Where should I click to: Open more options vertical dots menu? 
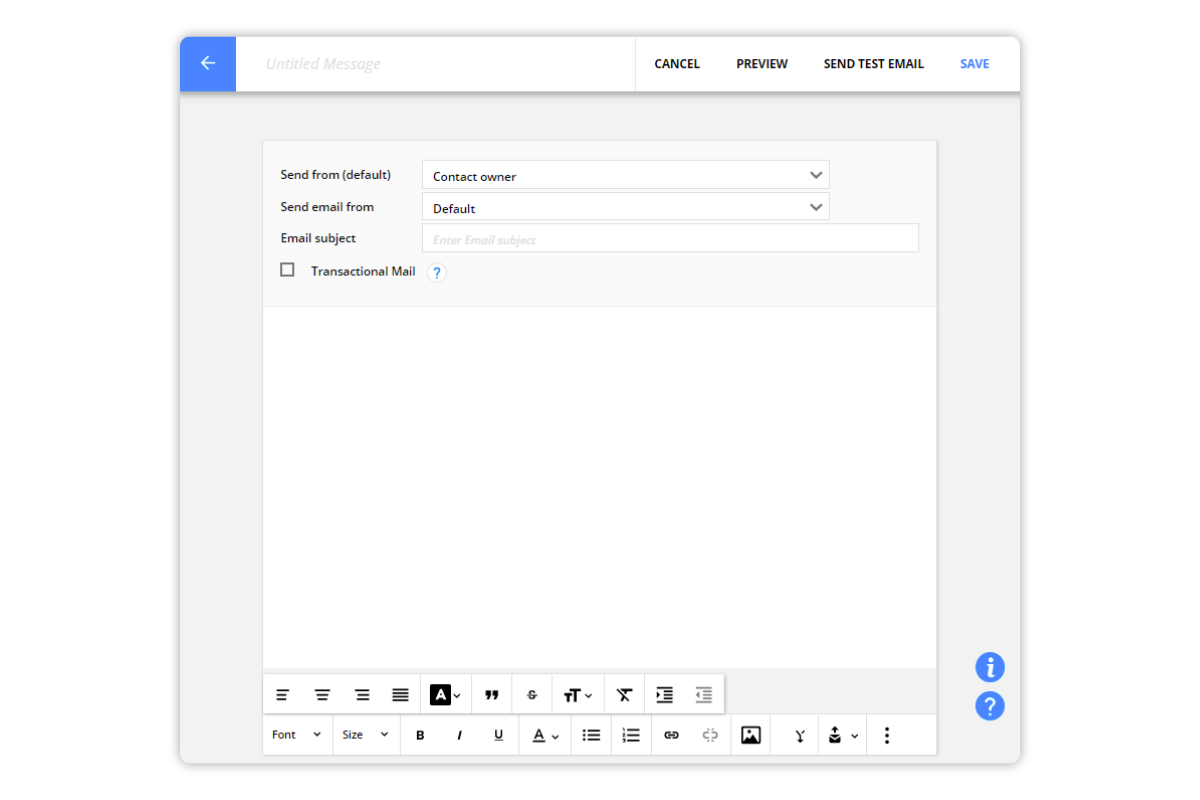pos(887,735)
